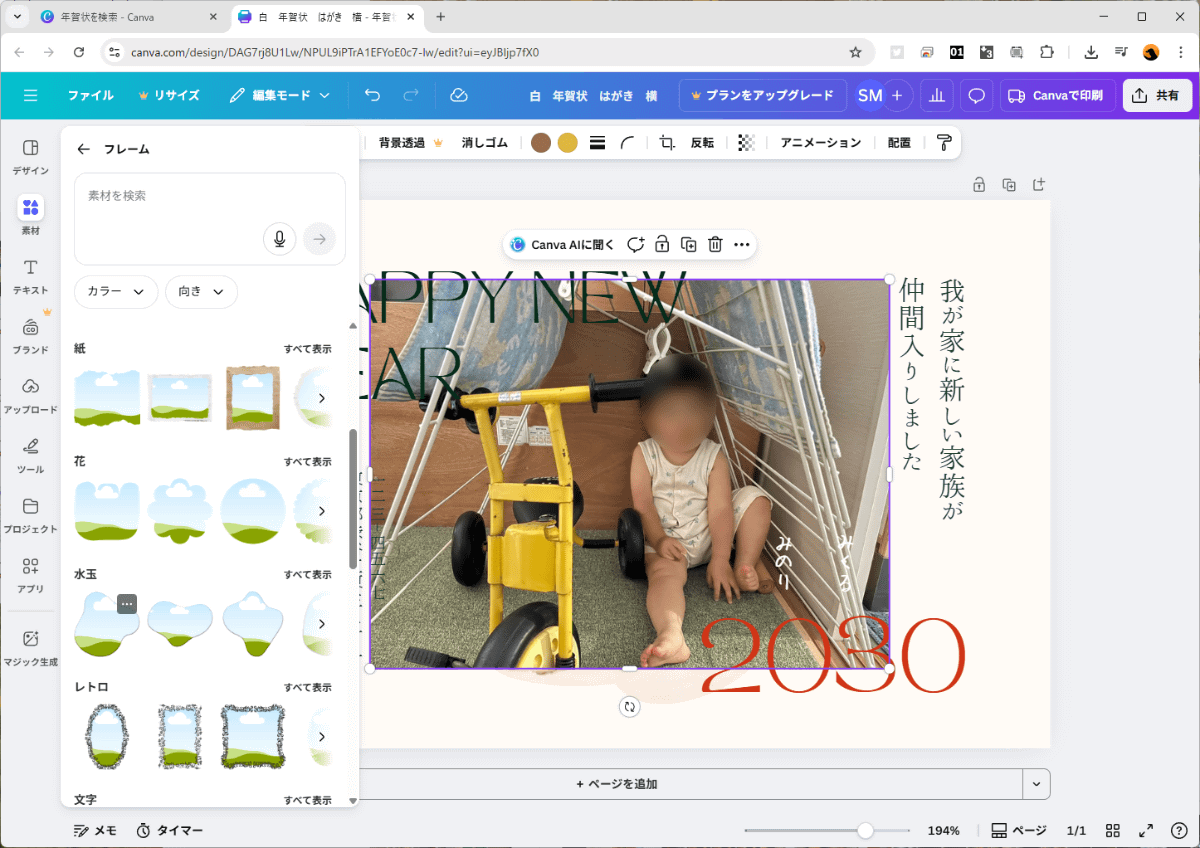This screenshot has width=1200, height=848.
Task: Open the 向き filter dropdown
Action: coord(201,291)
